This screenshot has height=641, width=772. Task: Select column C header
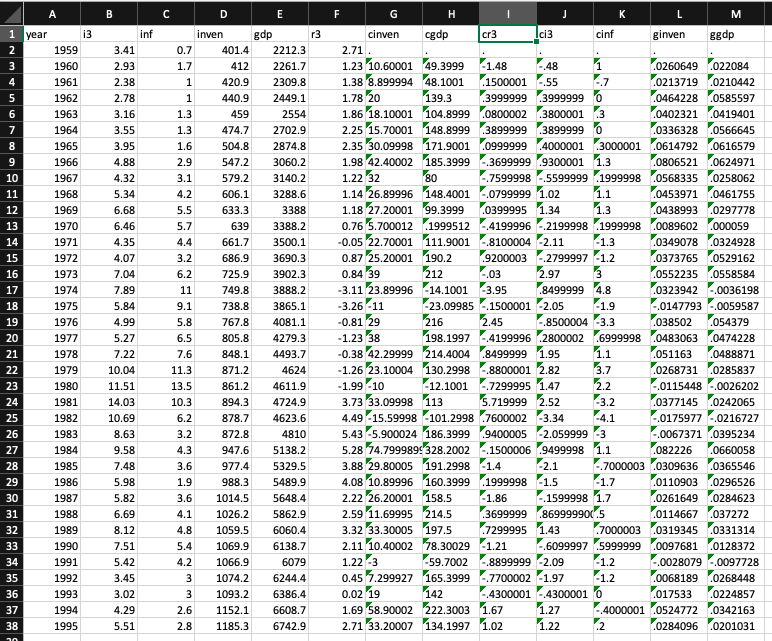coord(166,14)
